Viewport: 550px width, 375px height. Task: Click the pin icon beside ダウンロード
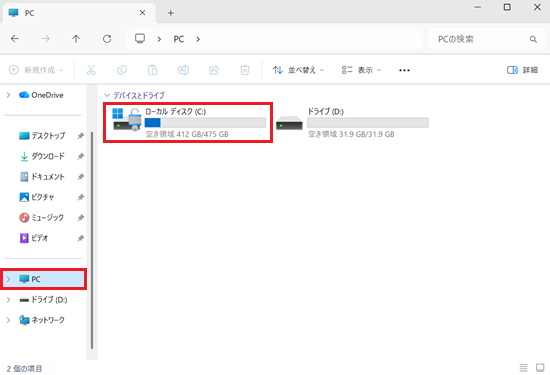click(x=81, y=156)
